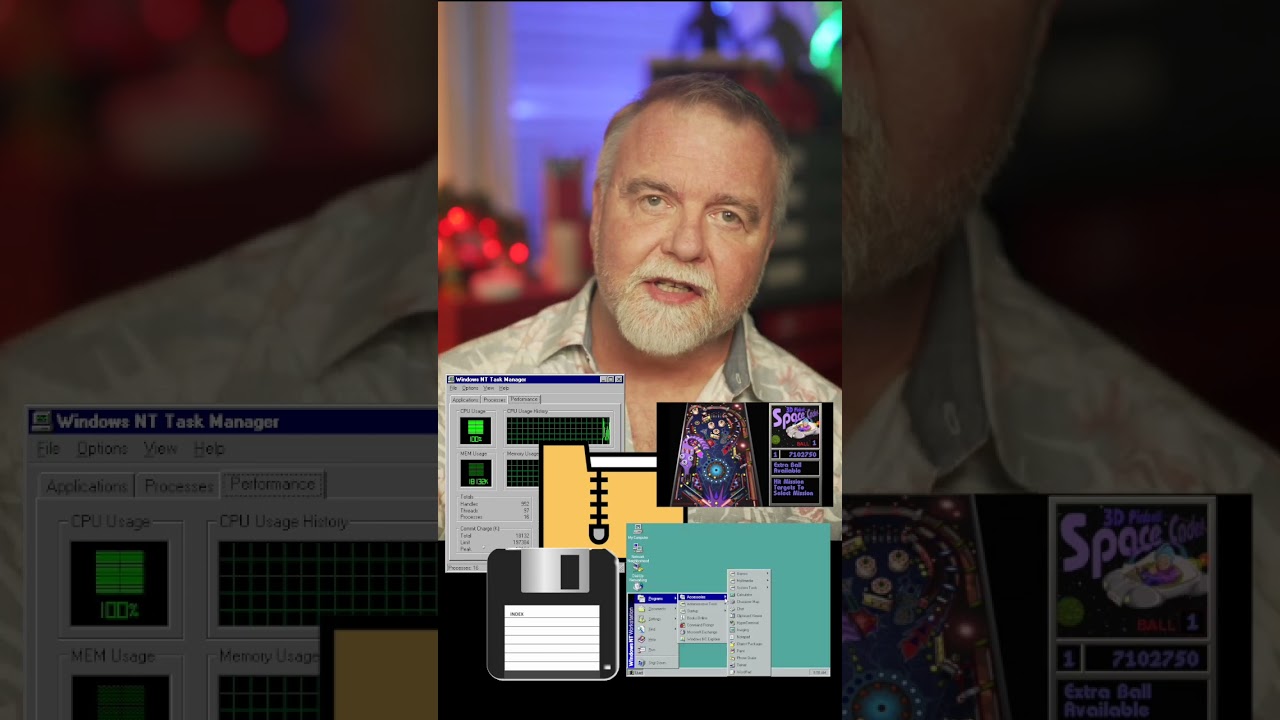Image resolution: width=1280 pixels, height=720 pixels.
Task: Expand the highlighted Accessories submenu entry
Action: click(x=703, y=597)
